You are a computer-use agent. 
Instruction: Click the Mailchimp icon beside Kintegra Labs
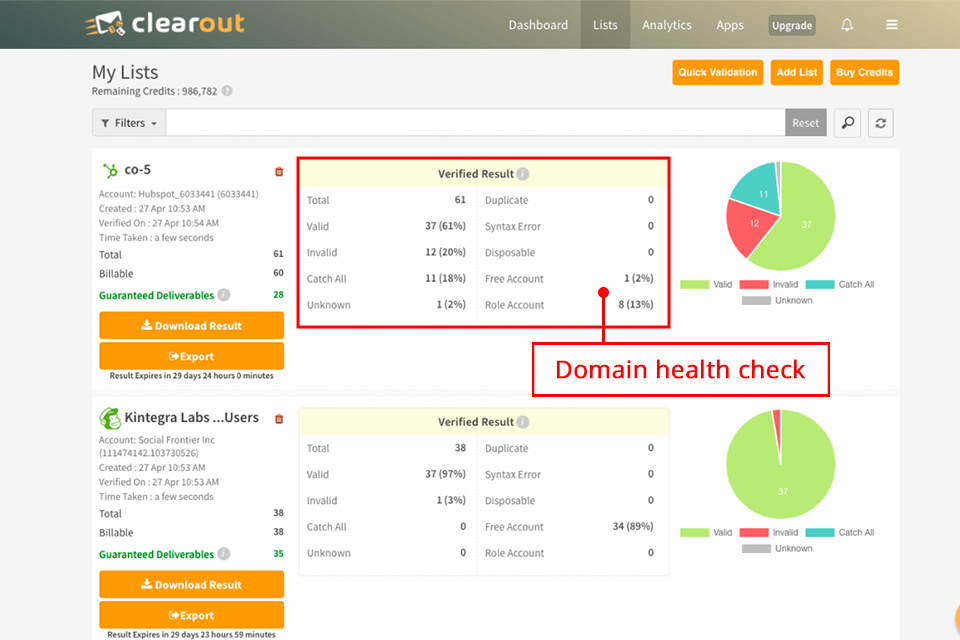pos(110,418)
